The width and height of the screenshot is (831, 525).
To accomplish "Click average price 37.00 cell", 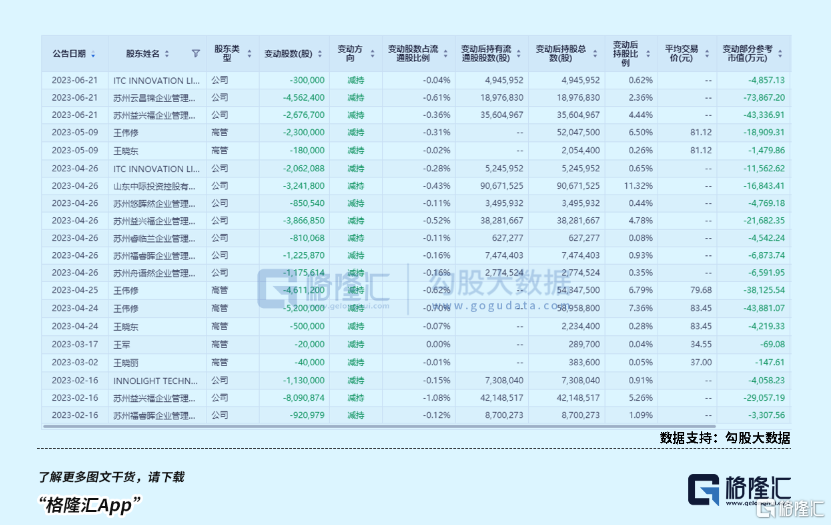I will 701,362.
